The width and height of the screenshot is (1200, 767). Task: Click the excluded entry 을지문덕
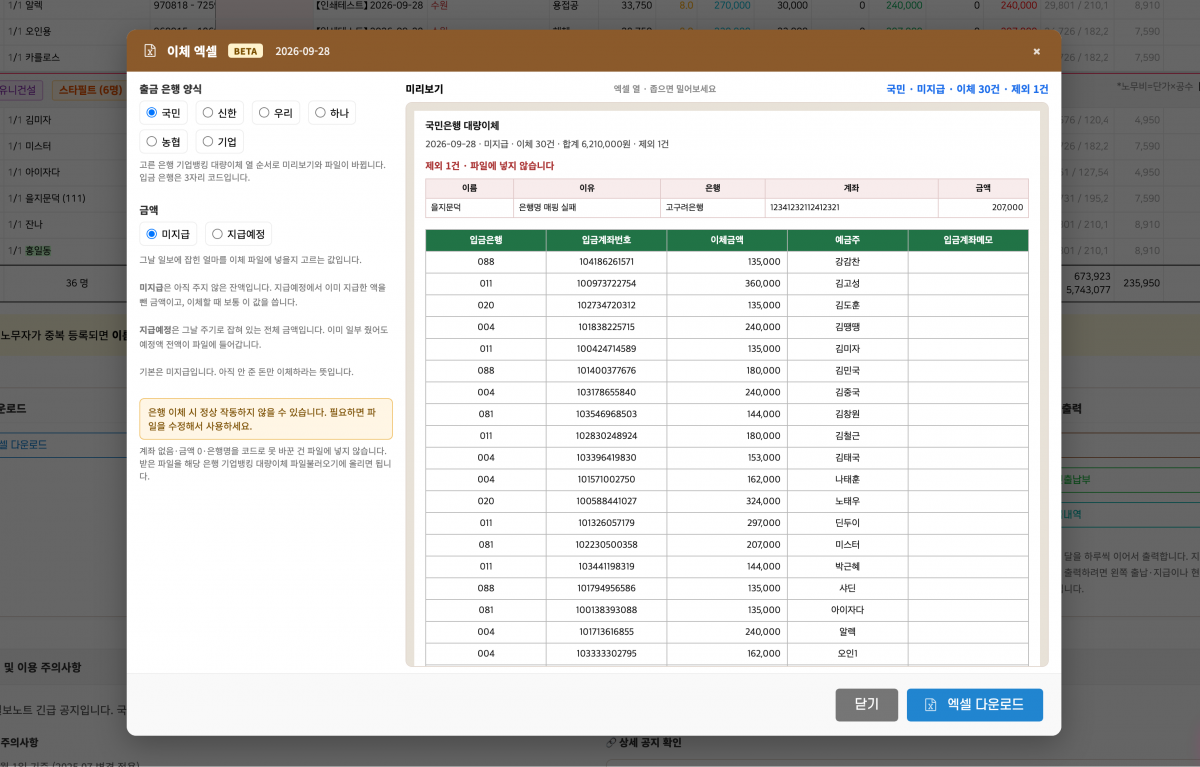coord(469,208)
